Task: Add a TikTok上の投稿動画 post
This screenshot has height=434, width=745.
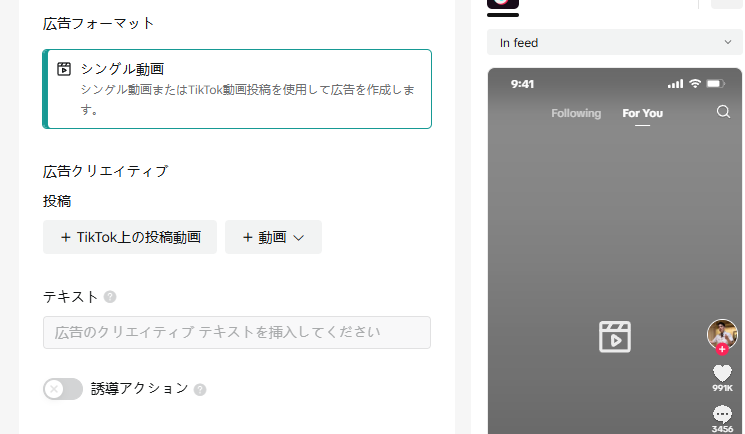Action: point(130,237)
